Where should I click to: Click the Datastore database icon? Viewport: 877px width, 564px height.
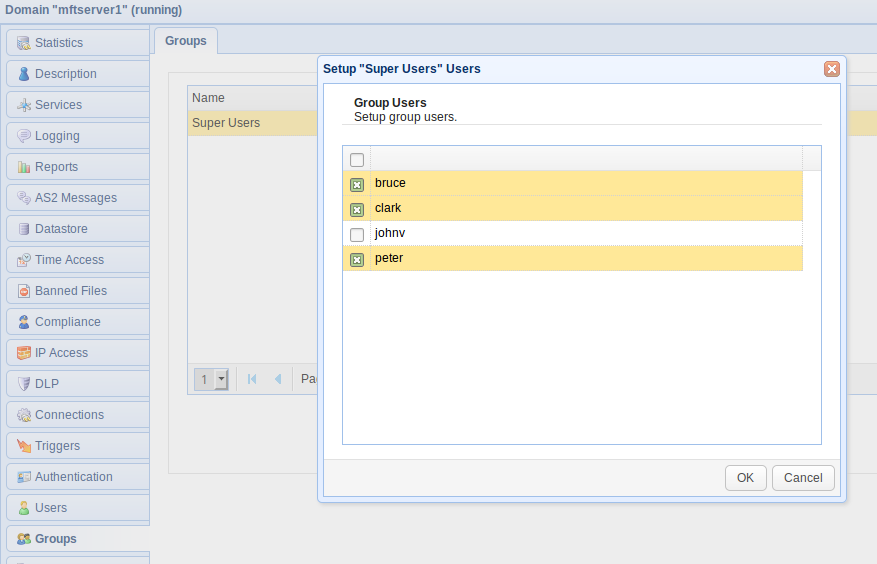pyautogui.click(x=24, y=229)
